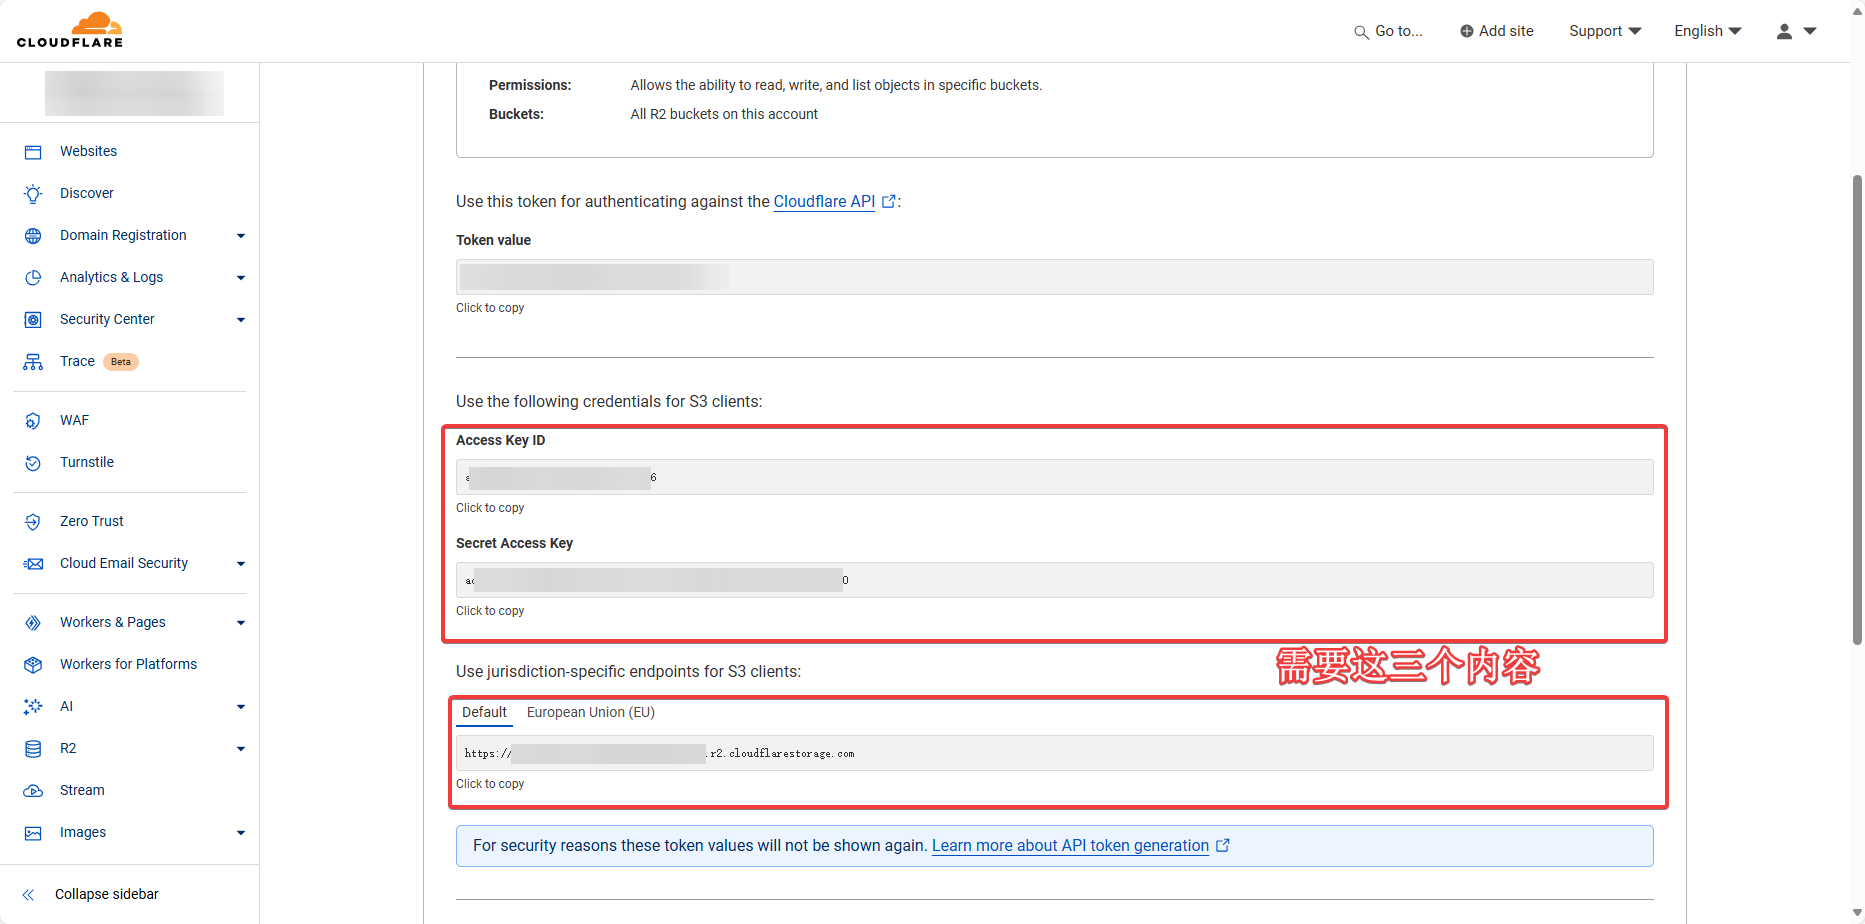The width and height of the screenshot is (1865, 924).
Task: Open the Cloudflare API link
Action: 823,201
